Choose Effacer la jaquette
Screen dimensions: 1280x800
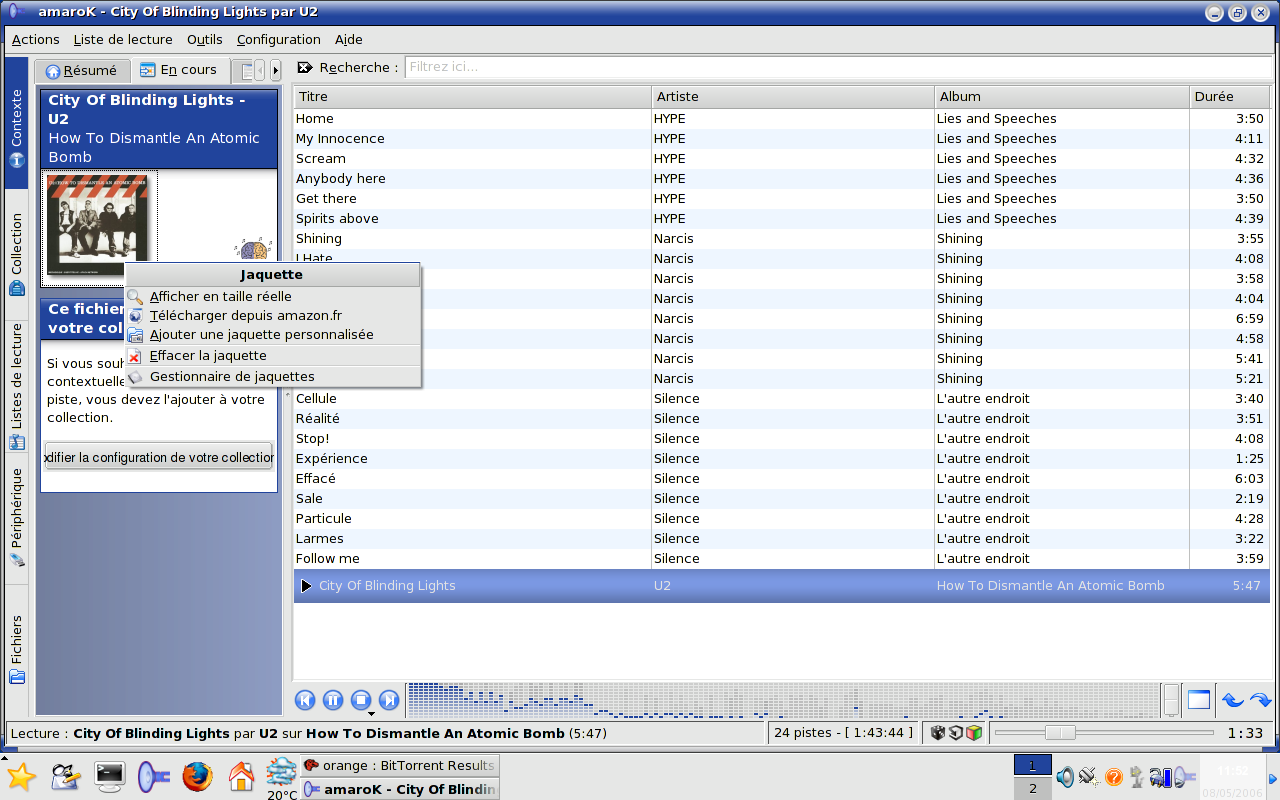(272, 356)
